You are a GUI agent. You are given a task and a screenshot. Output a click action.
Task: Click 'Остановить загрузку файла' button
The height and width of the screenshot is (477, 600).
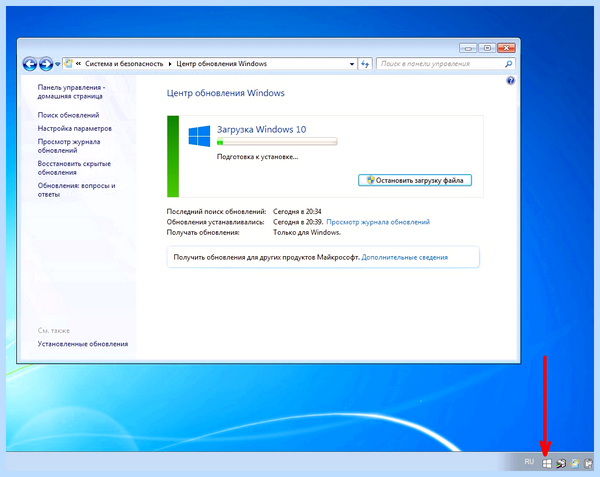click(x=415, y=180)
